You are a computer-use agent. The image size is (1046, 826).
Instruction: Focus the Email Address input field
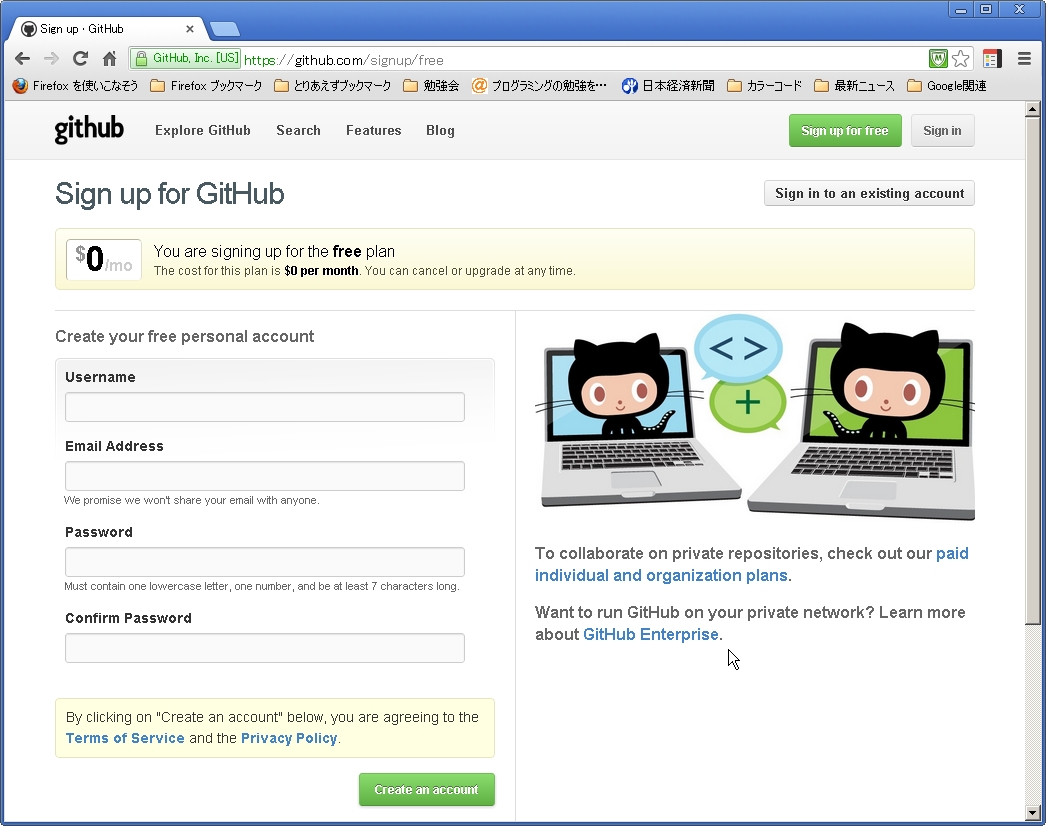(x=265, y=476)
